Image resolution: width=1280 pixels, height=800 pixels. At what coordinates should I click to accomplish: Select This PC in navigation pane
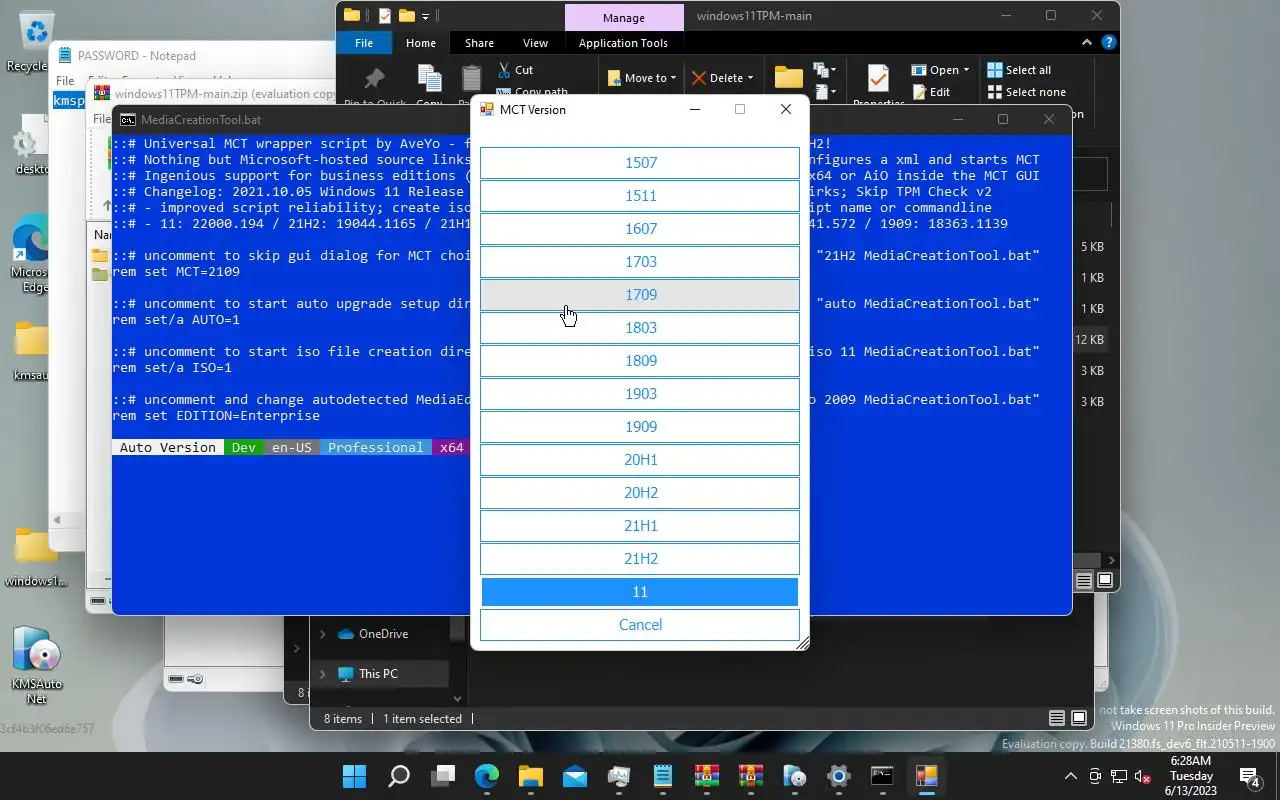367,674
